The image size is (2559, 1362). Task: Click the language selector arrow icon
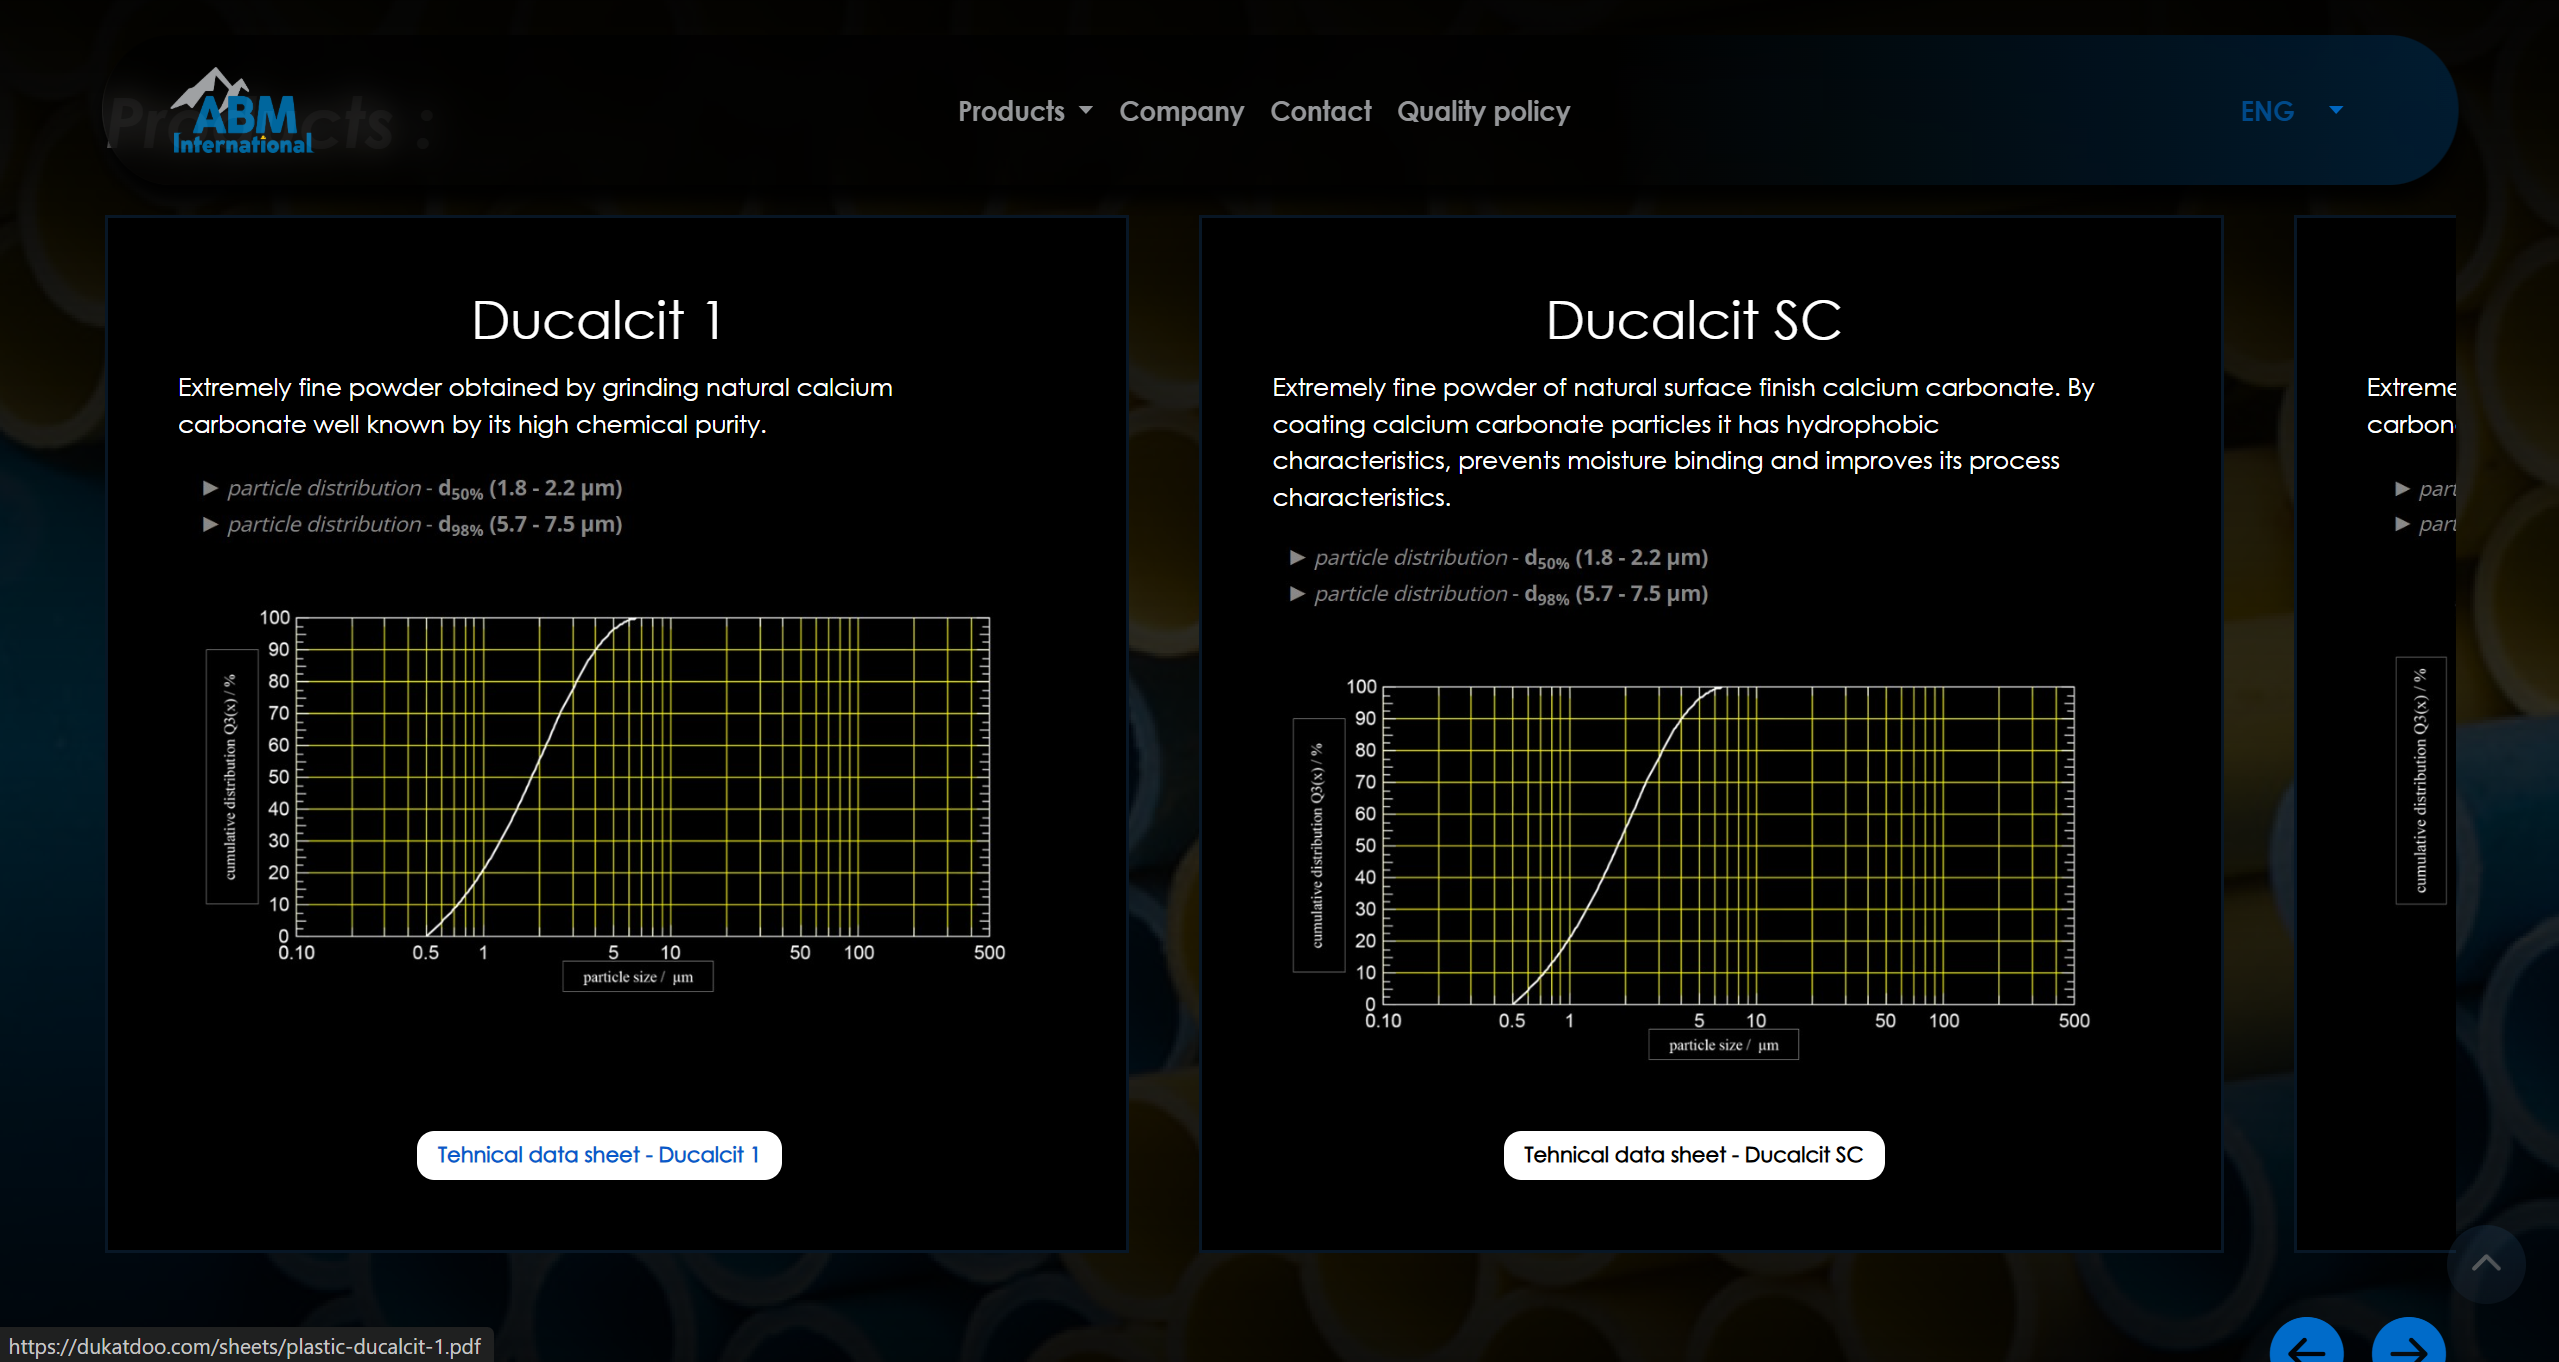pos(2336,110)
